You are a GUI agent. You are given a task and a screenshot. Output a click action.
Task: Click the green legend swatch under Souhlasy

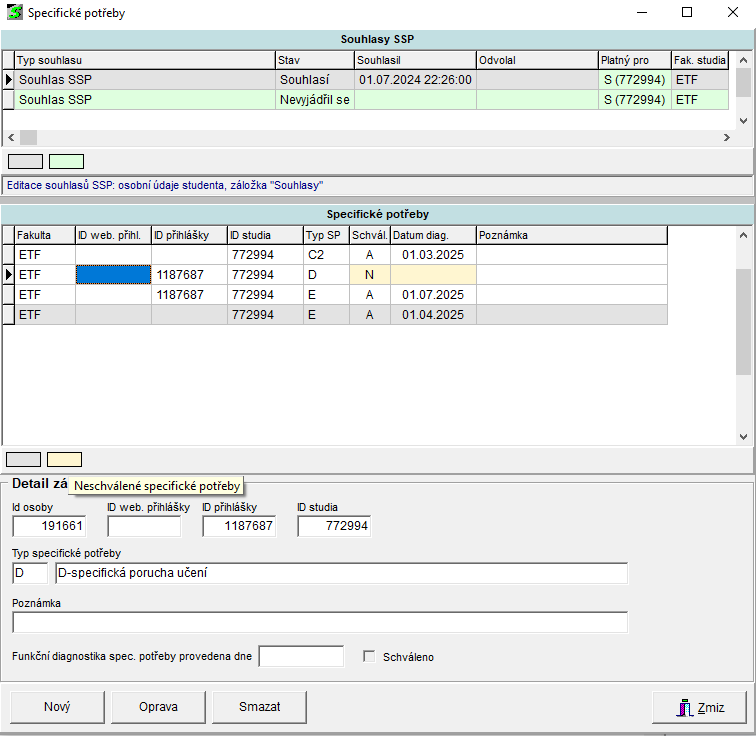point(67,161)
